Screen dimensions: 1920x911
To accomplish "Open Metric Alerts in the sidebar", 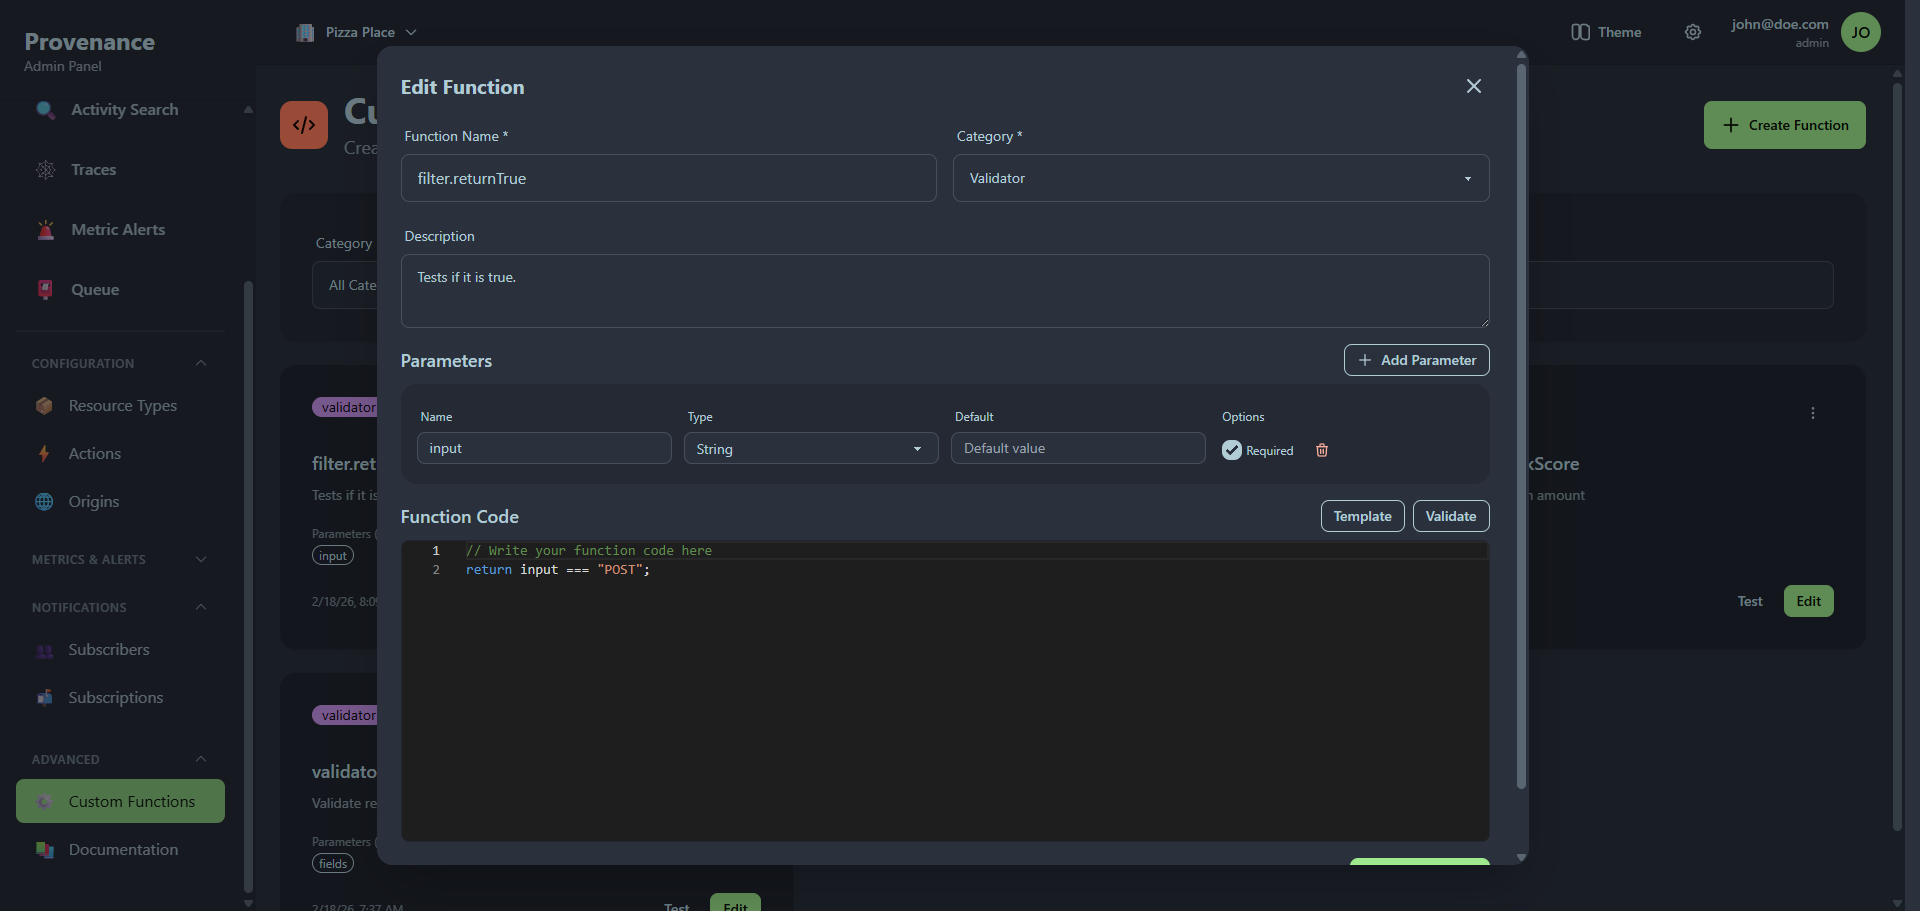I will pyautogui.click(x=117, y=230).
